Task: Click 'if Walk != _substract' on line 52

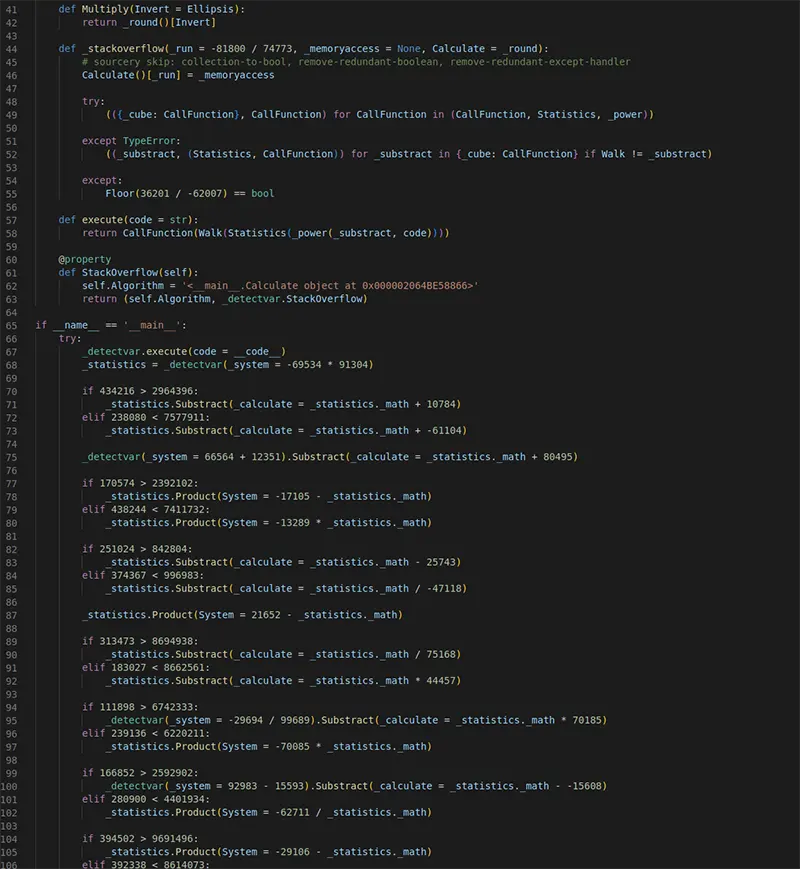Action: 645,154
